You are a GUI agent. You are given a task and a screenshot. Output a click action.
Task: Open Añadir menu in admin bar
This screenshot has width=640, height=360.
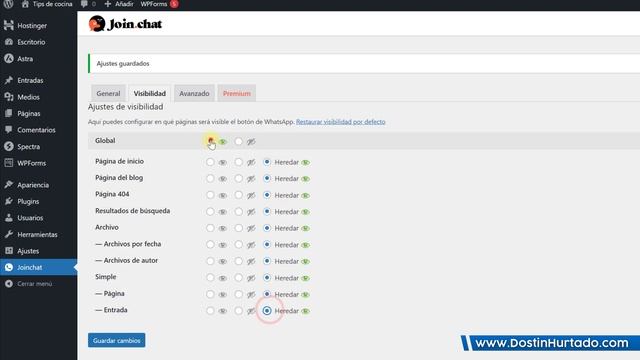[x=124, y=4]
